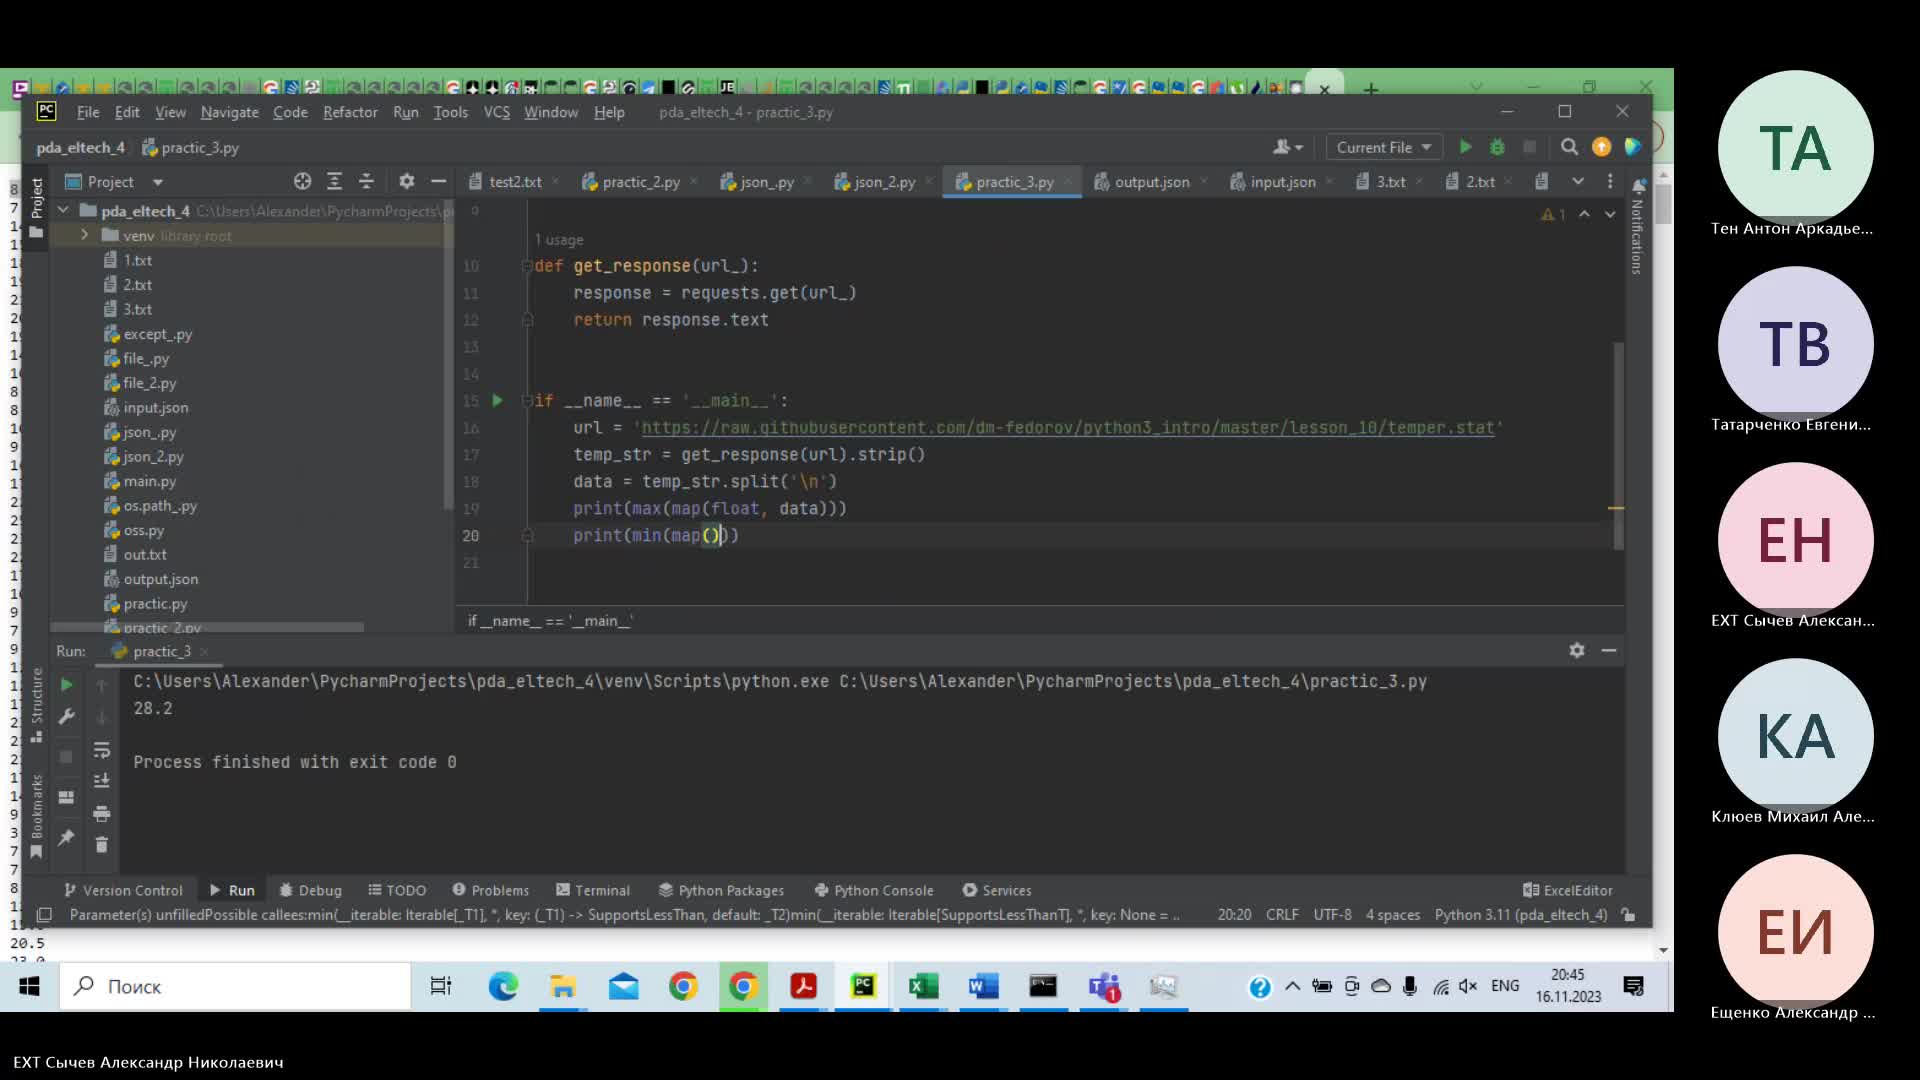Image resolution: width=1920 pixels, height=1080 pixels.
Task: Click the IDE update arrow icon
Action: coord(1601,147)
